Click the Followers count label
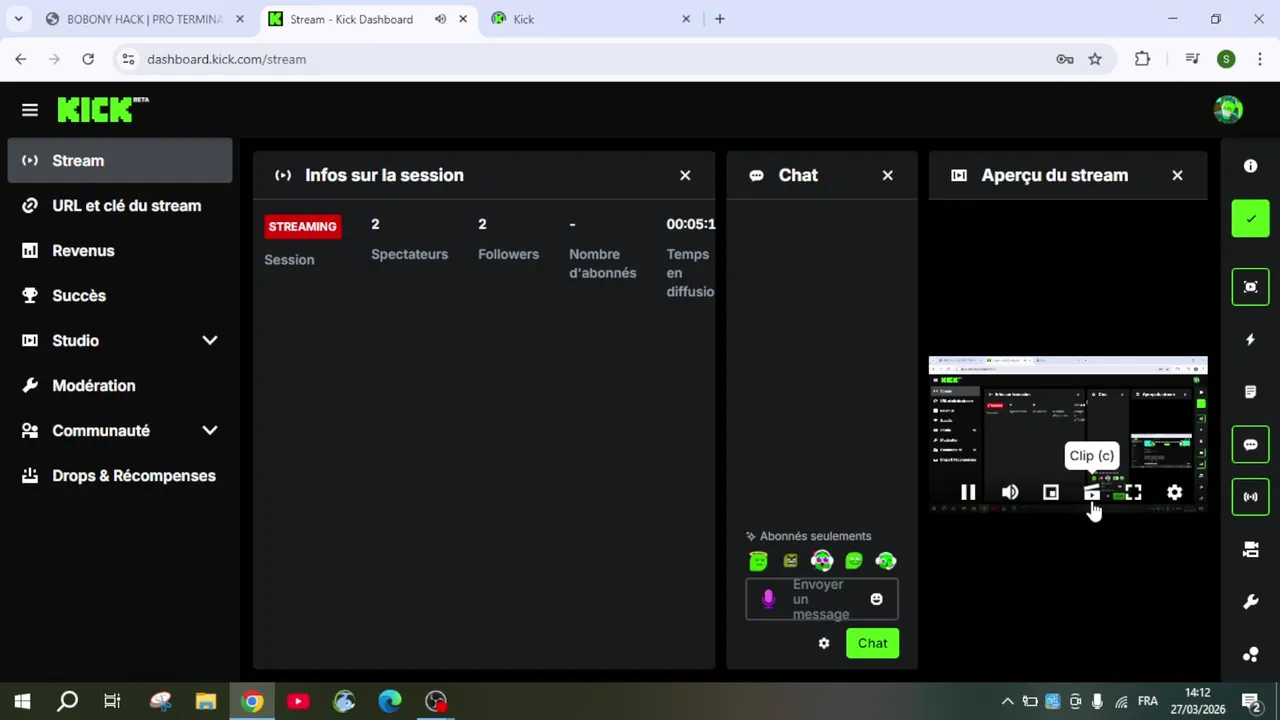 pyautogui.click(x=508, y=254)
